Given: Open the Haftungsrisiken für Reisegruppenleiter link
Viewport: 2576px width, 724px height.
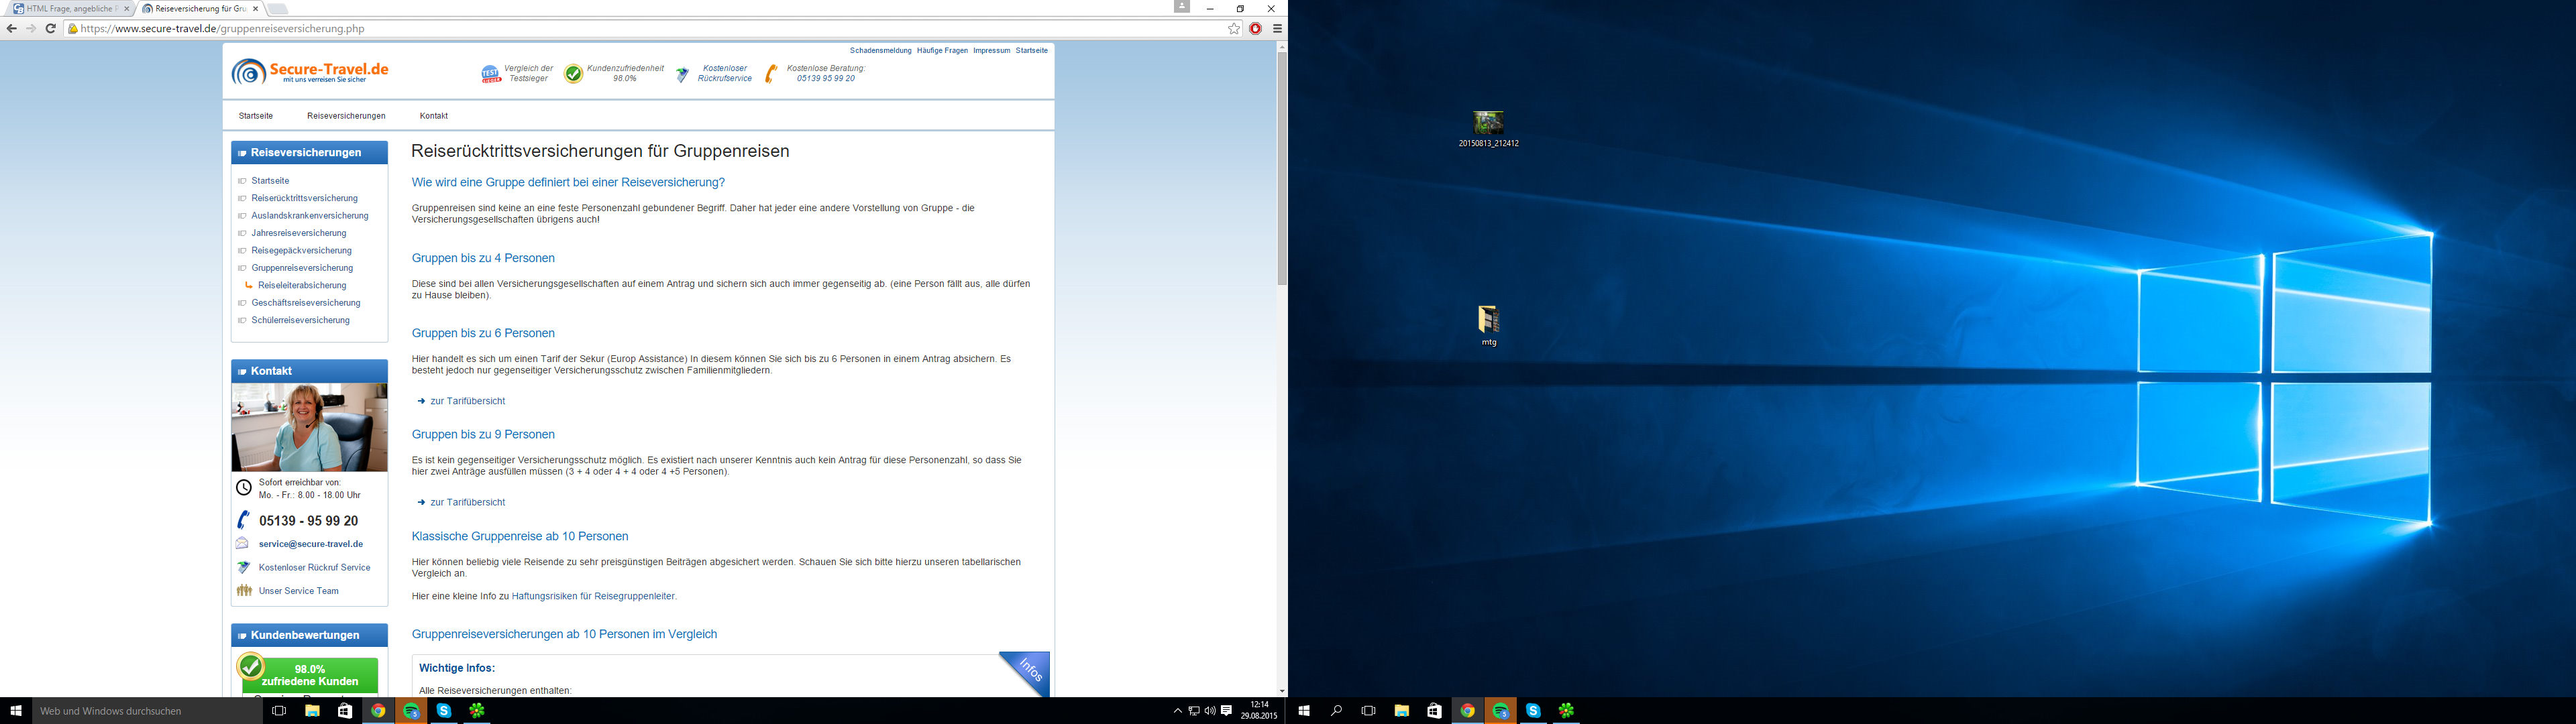Looking at the screenshot, I should [593, 596].
